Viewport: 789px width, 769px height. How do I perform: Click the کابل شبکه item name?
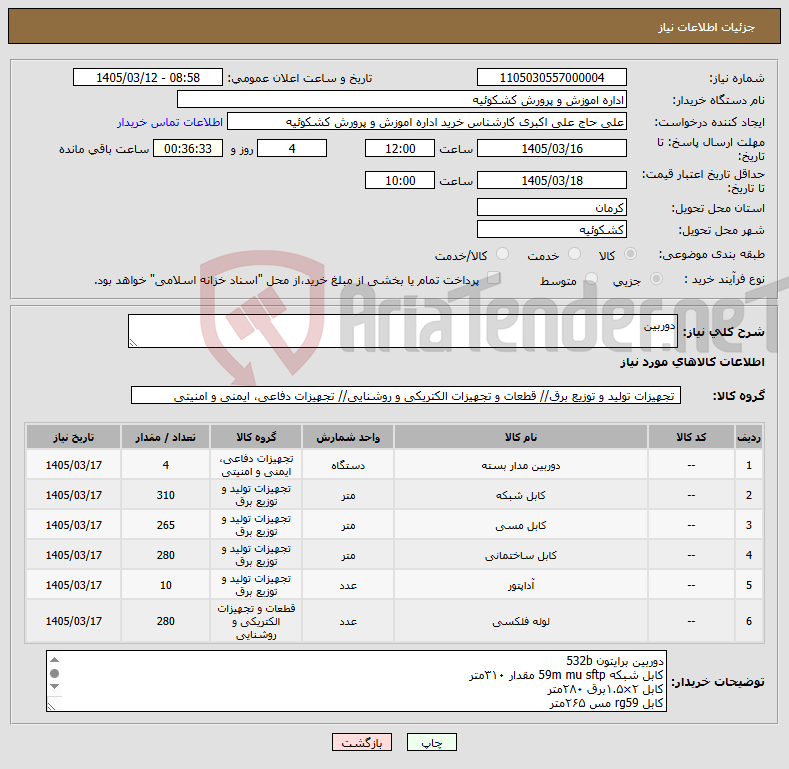click(521, 496)
